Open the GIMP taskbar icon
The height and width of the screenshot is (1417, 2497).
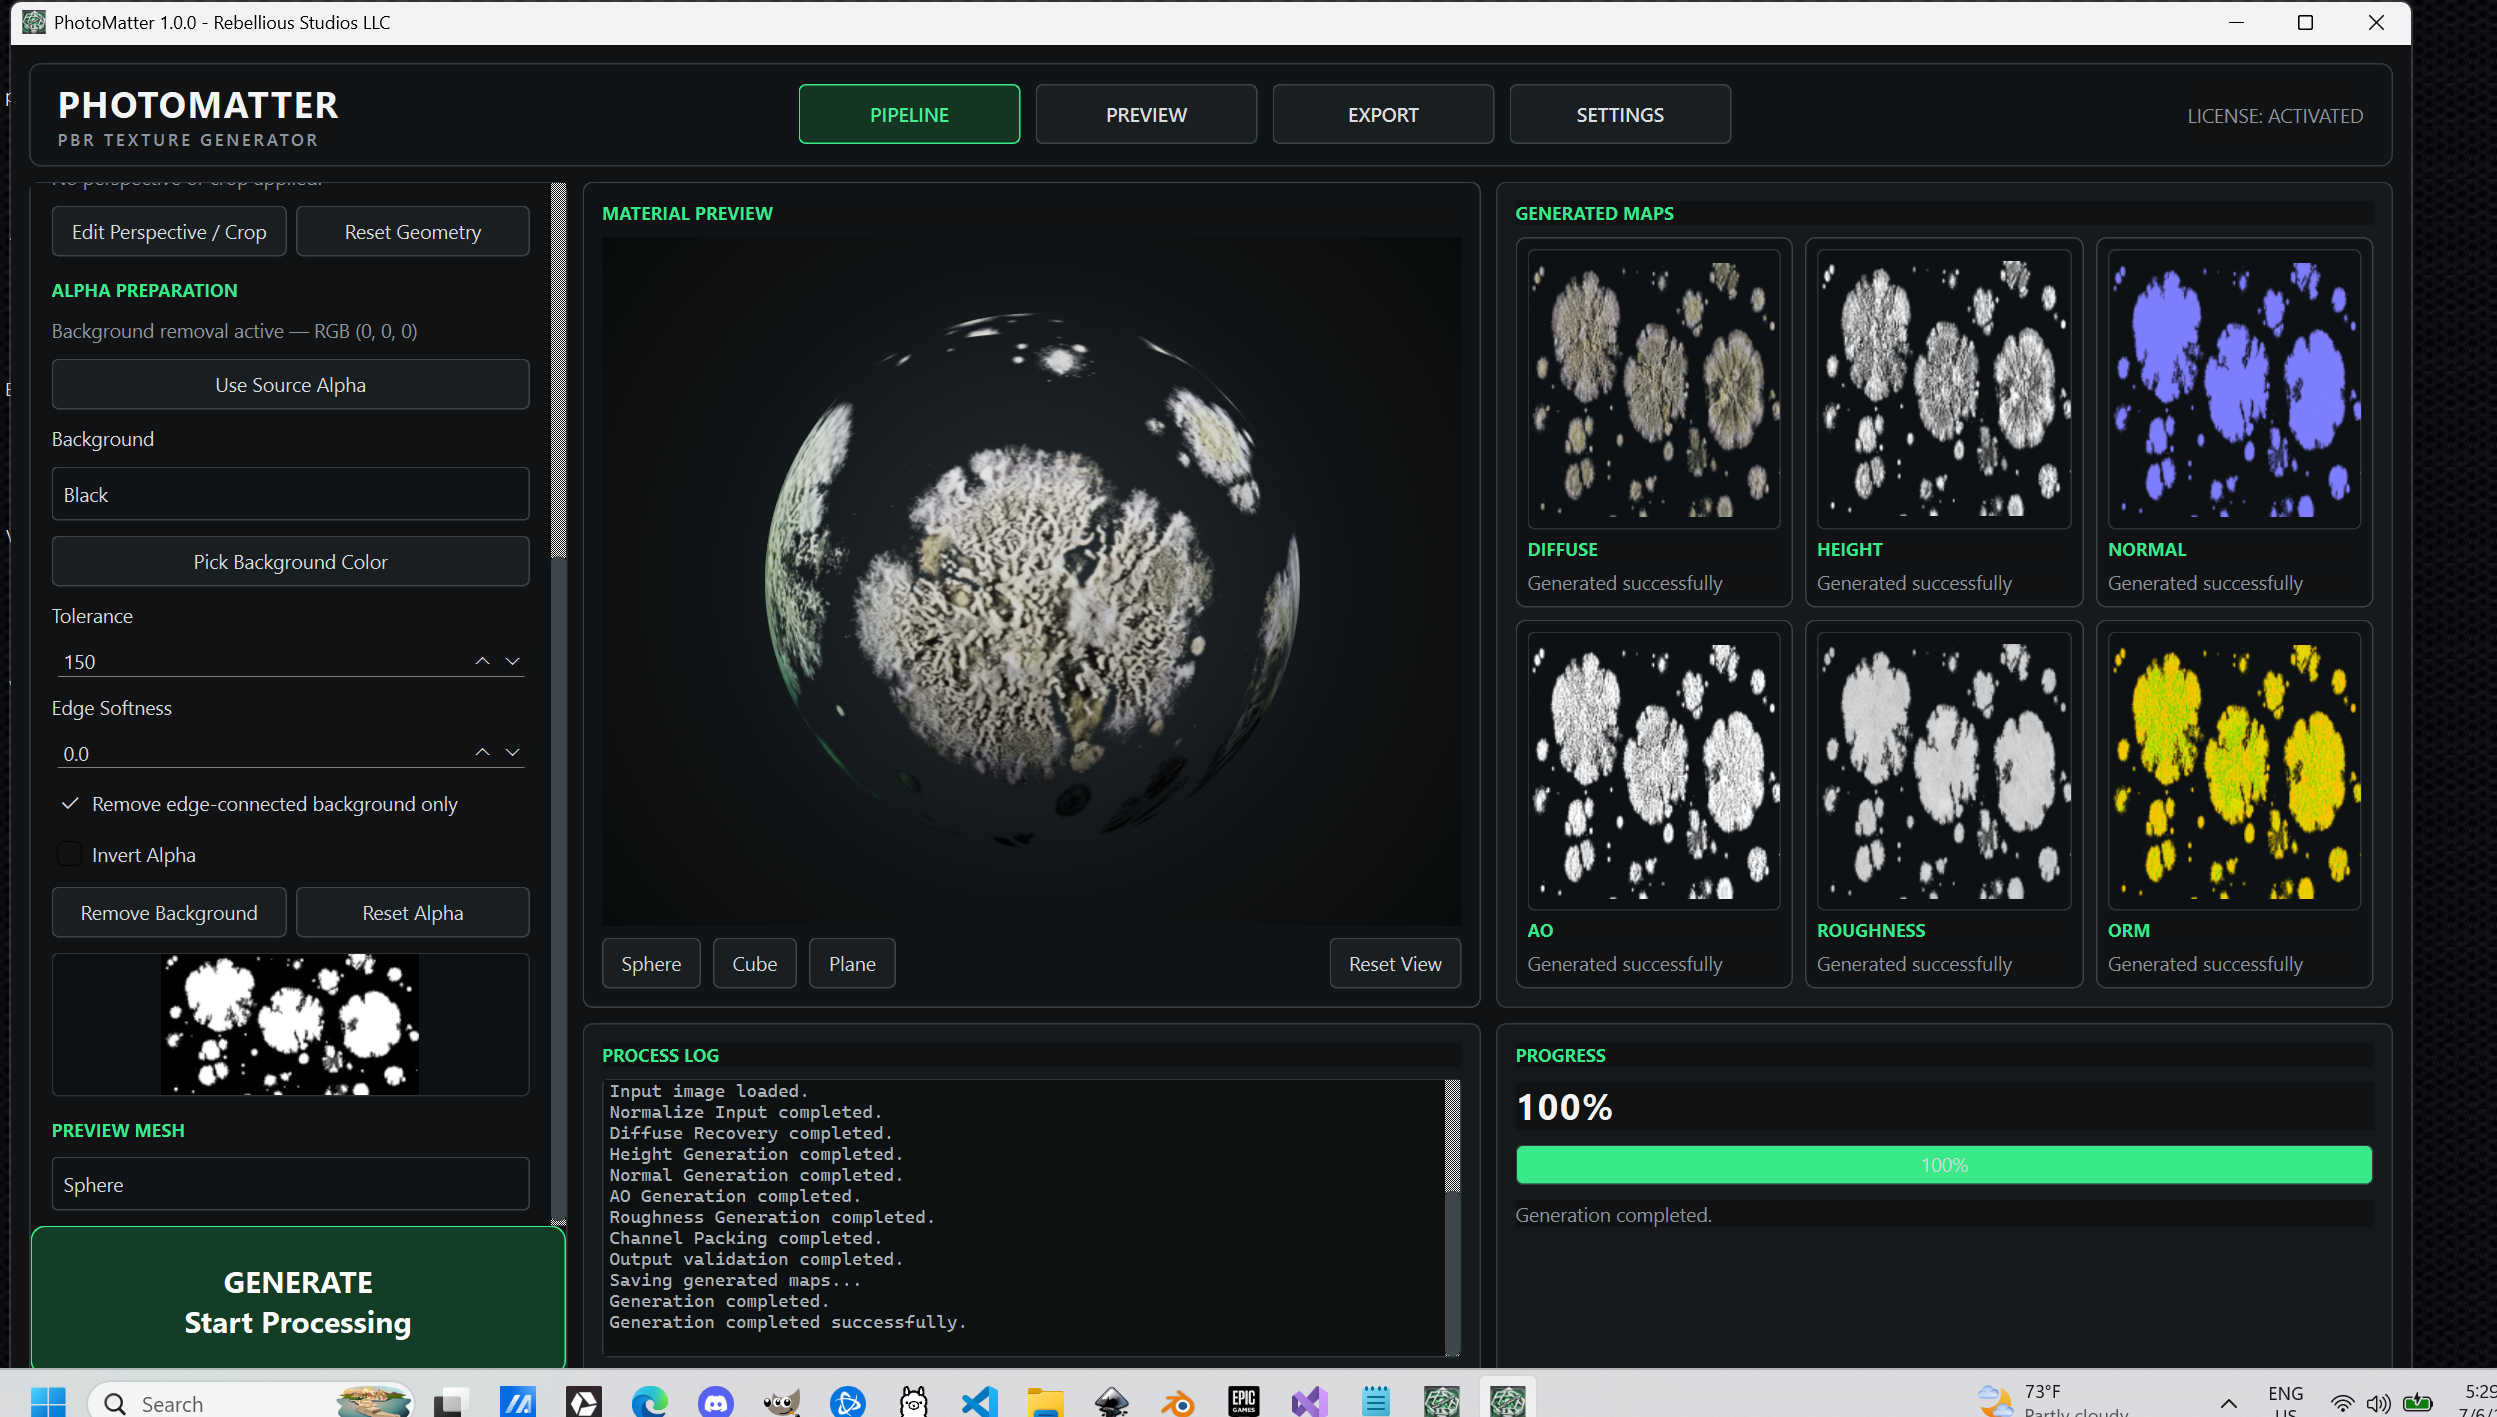tap(781, 1402)
